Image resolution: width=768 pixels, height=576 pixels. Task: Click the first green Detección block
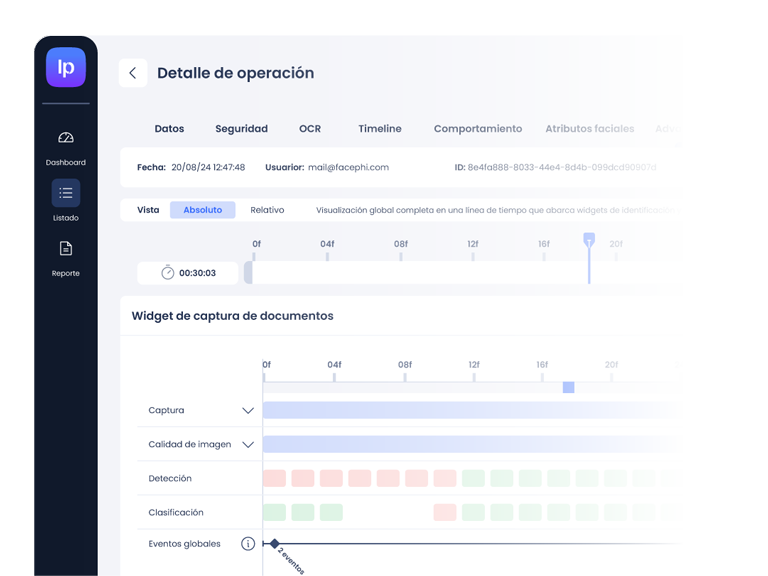tap(473, 479)
